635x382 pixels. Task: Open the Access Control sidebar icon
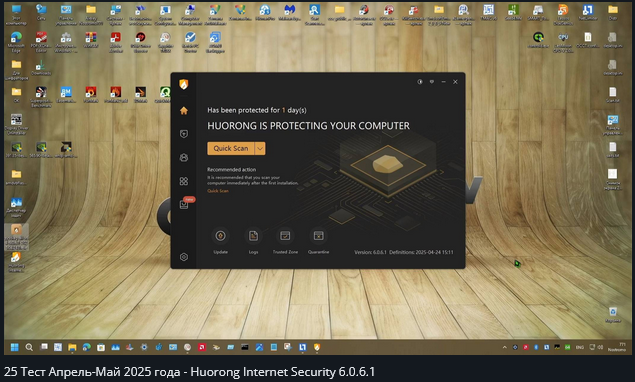pyautogui.click(x=184, y=158)
